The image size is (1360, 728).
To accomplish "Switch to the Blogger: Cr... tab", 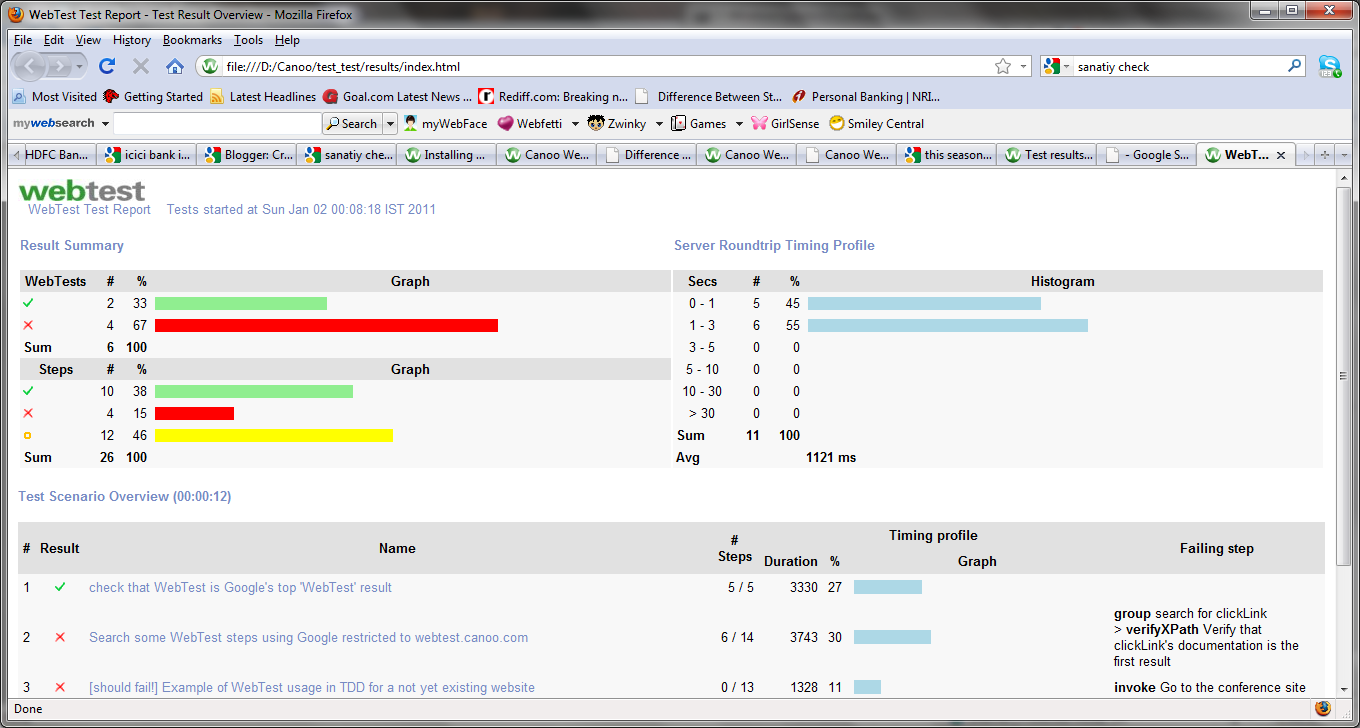I will coord(246,155).
